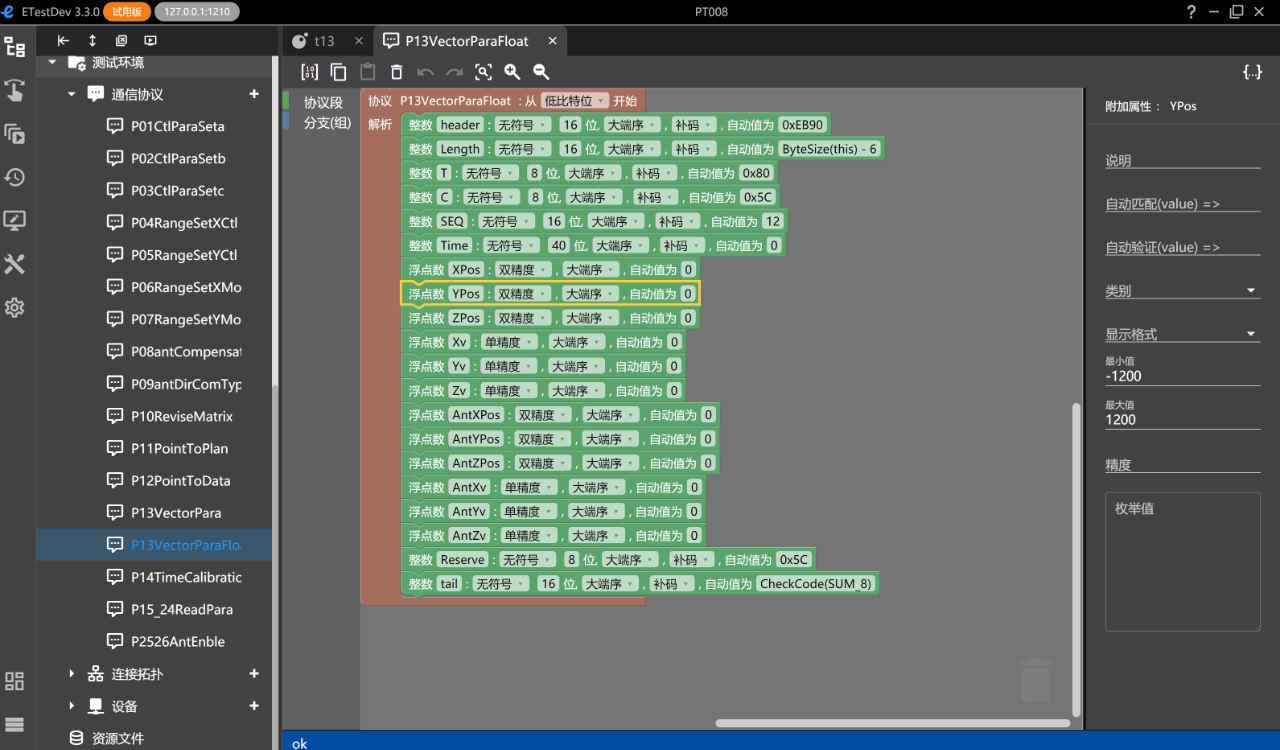
Task: Expand the 连接拓扑 tree node
Action: pyautogui.click(x=71, y=674)
